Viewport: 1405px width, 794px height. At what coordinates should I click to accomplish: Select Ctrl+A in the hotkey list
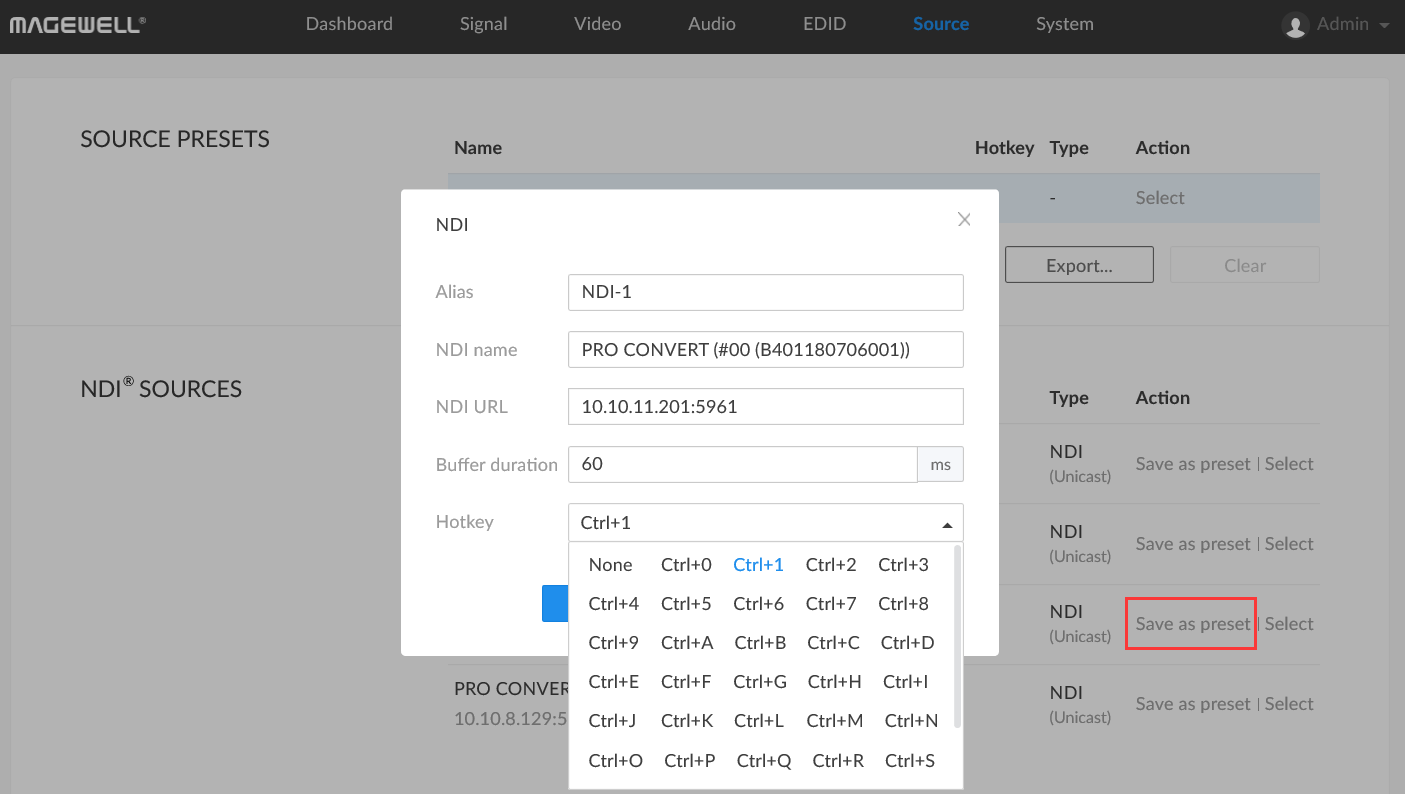pos(687,643)
